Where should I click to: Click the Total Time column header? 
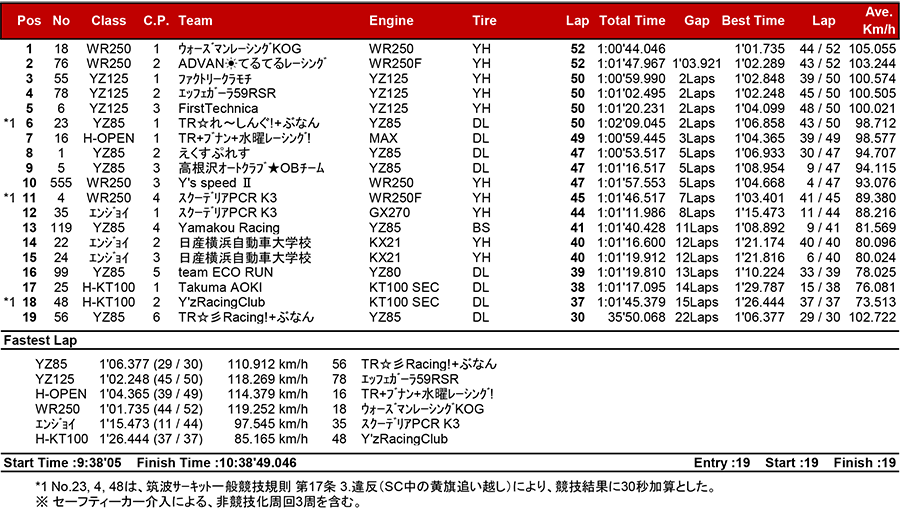click(x=632, y=20)
